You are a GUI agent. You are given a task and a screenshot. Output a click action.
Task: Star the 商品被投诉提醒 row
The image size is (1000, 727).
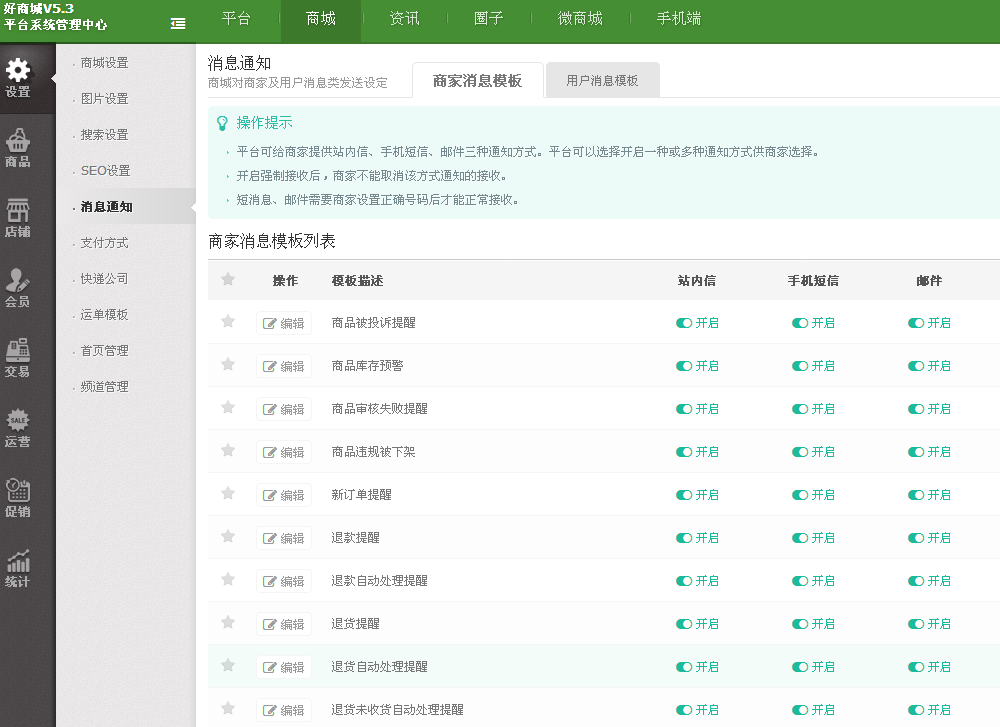point(228,321)
